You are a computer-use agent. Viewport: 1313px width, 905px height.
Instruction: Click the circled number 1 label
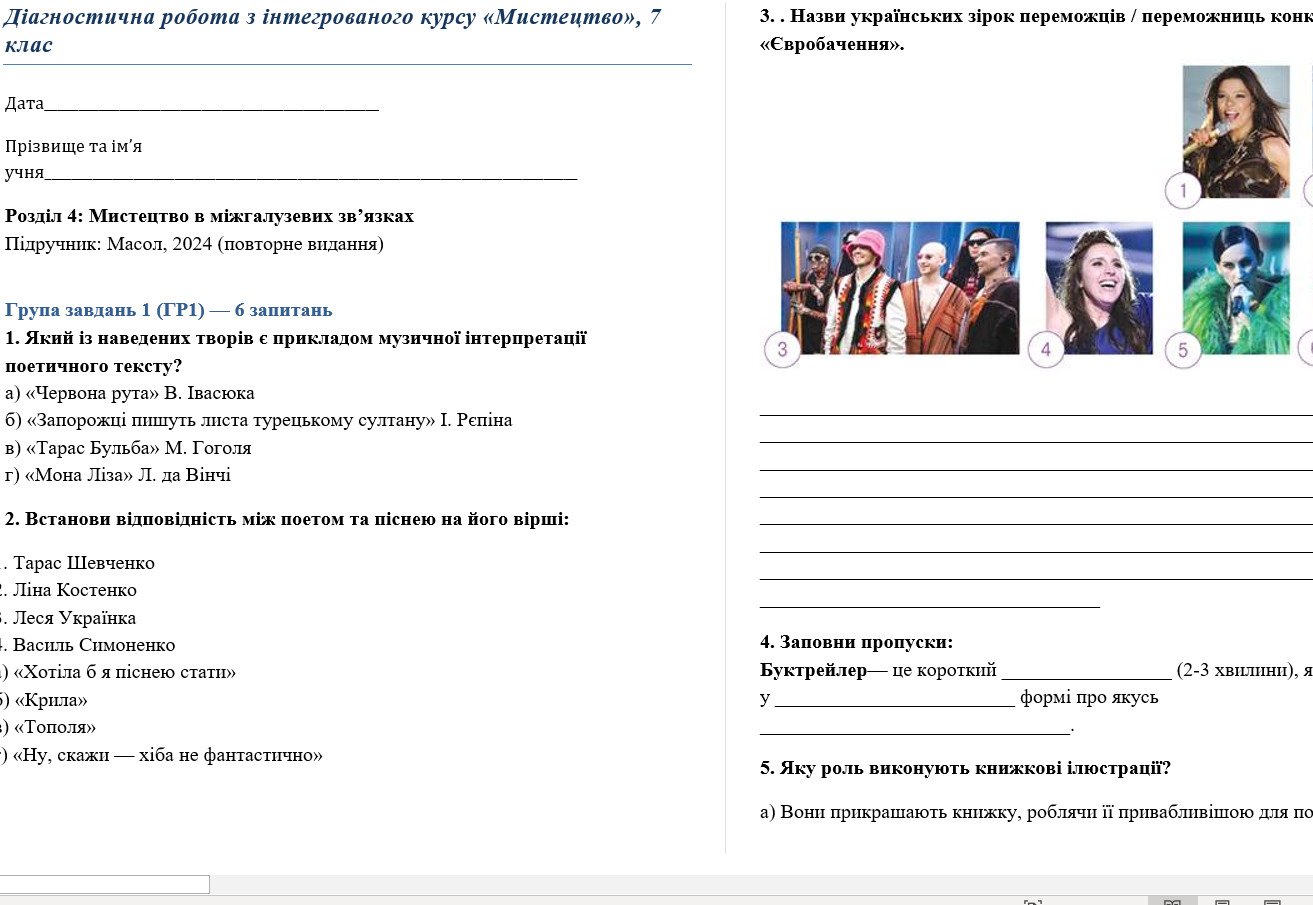(1183, 190)
